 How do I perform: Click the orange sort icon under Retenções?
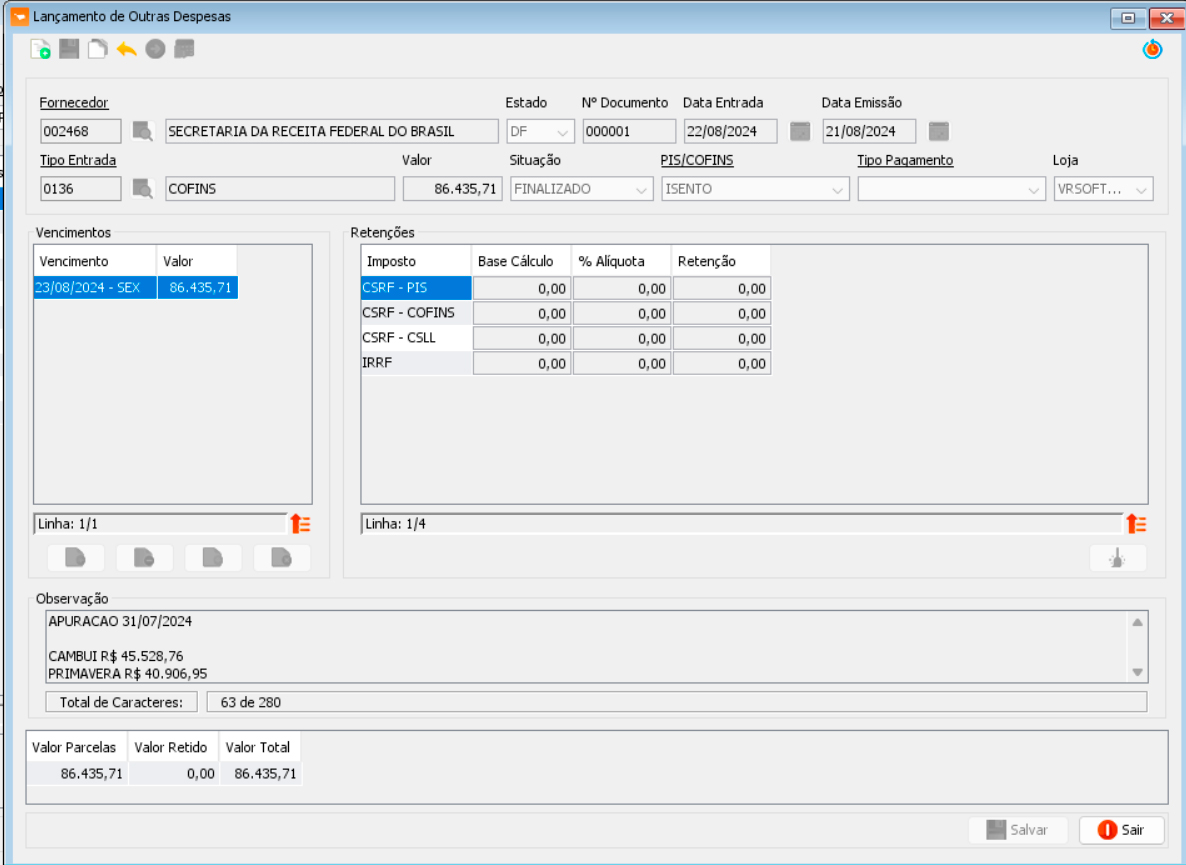point(1136,523)
